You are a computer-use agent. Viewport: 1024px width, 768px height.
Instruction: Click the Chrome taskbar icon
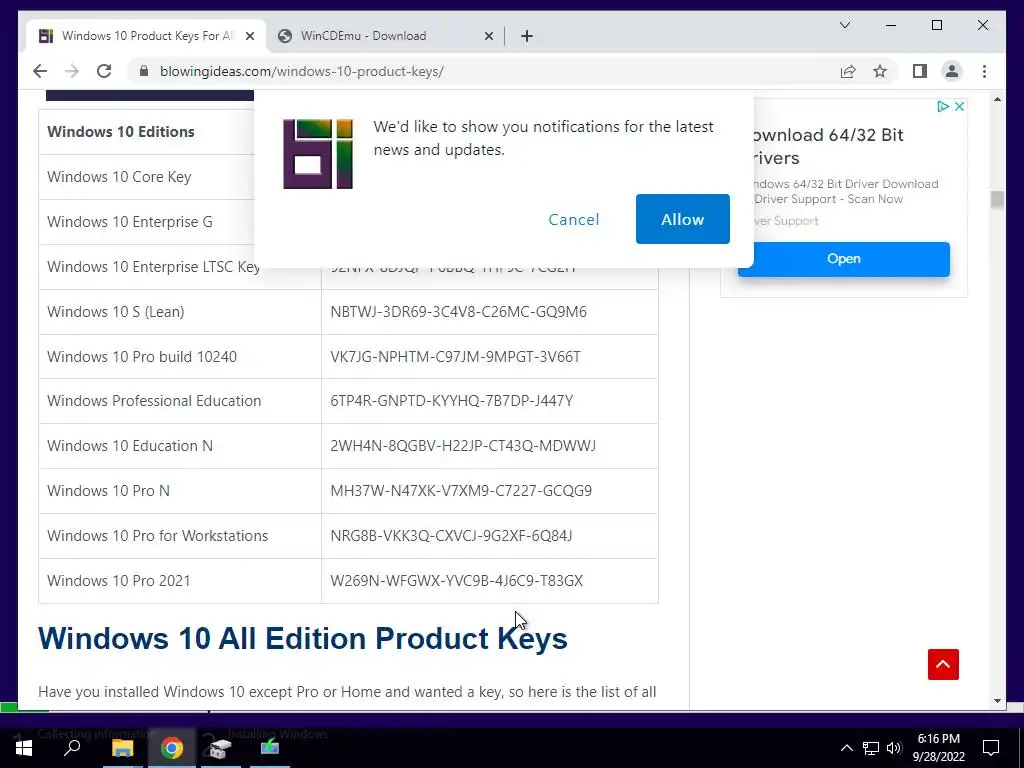coord(172,748)
